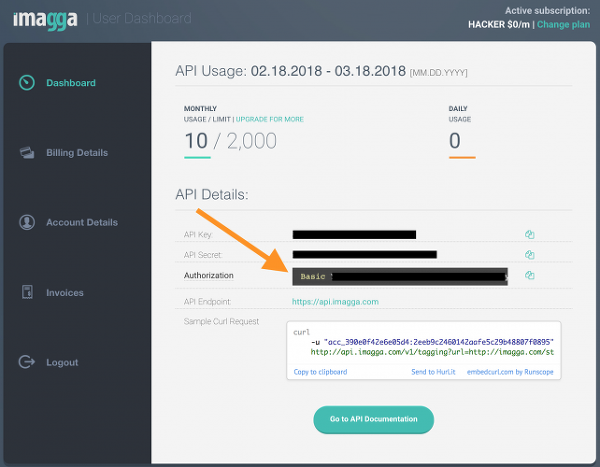Click the API Details heading
This screenshot has width=600, height=467.
(x=212, y=195)
